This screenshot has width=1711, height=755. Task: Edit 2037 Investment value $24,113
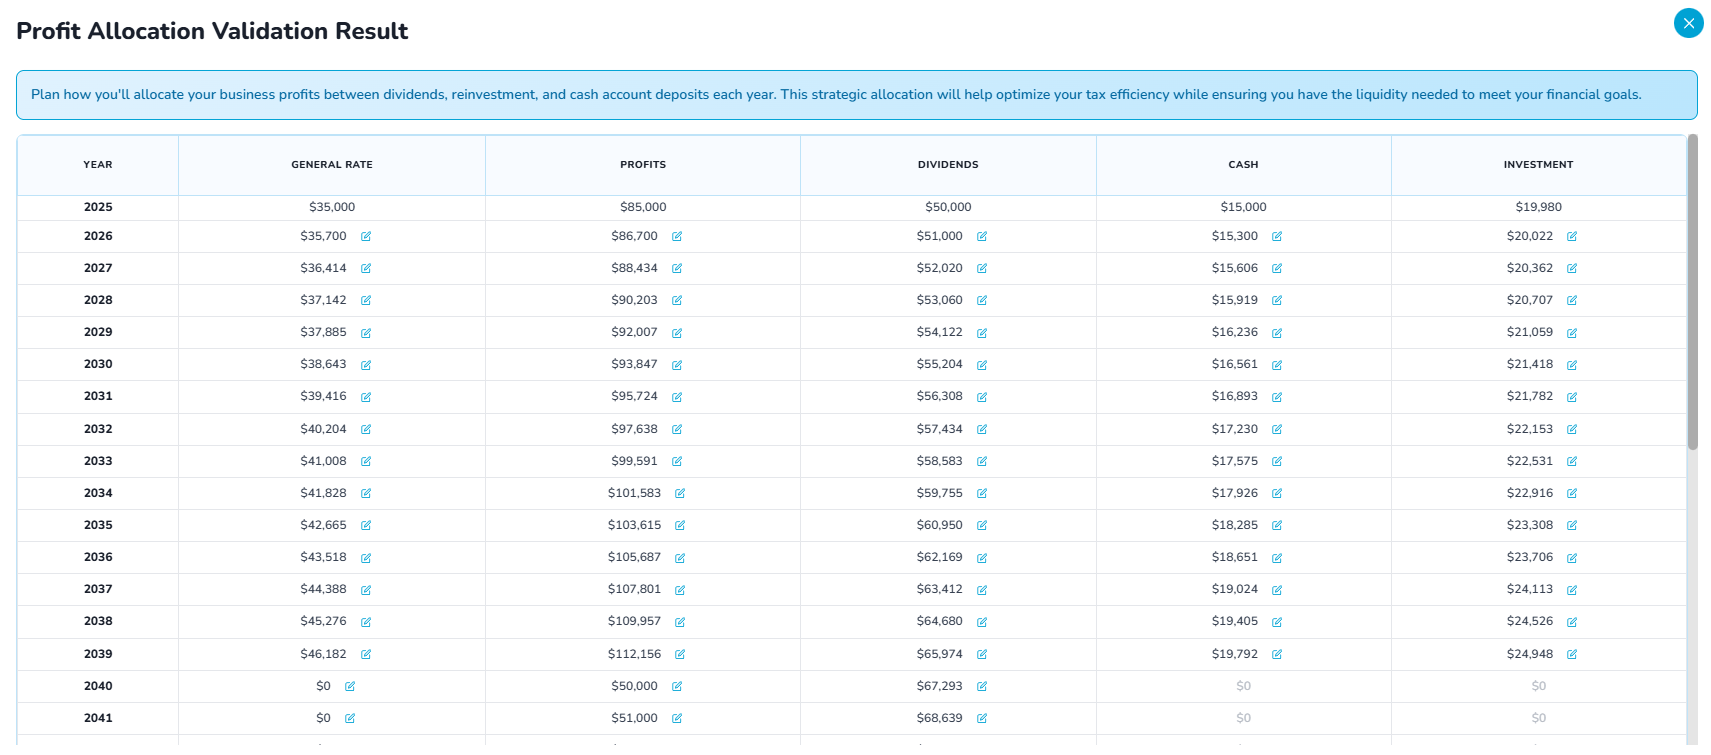click(x=1572, y=590)
